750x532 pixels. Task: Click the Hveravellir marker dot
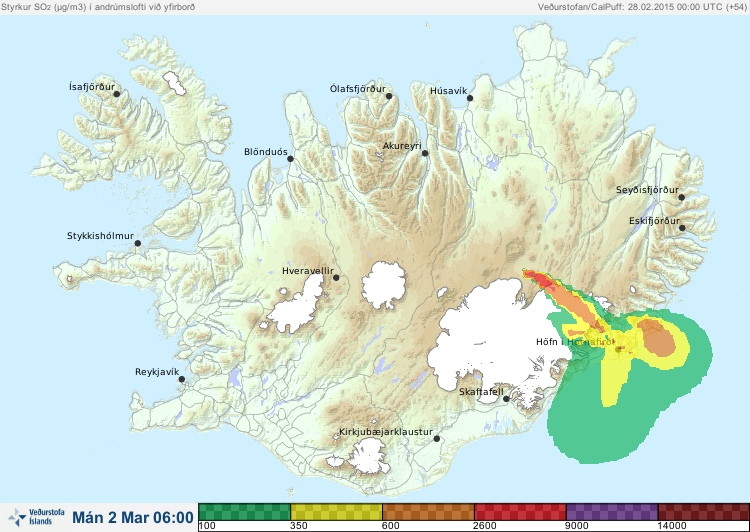336,277
